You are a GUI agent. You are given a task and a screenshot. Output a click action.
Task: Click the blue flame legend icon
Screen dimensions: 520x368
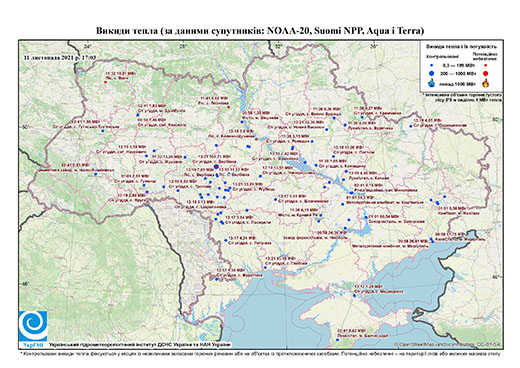click(432, 83)
